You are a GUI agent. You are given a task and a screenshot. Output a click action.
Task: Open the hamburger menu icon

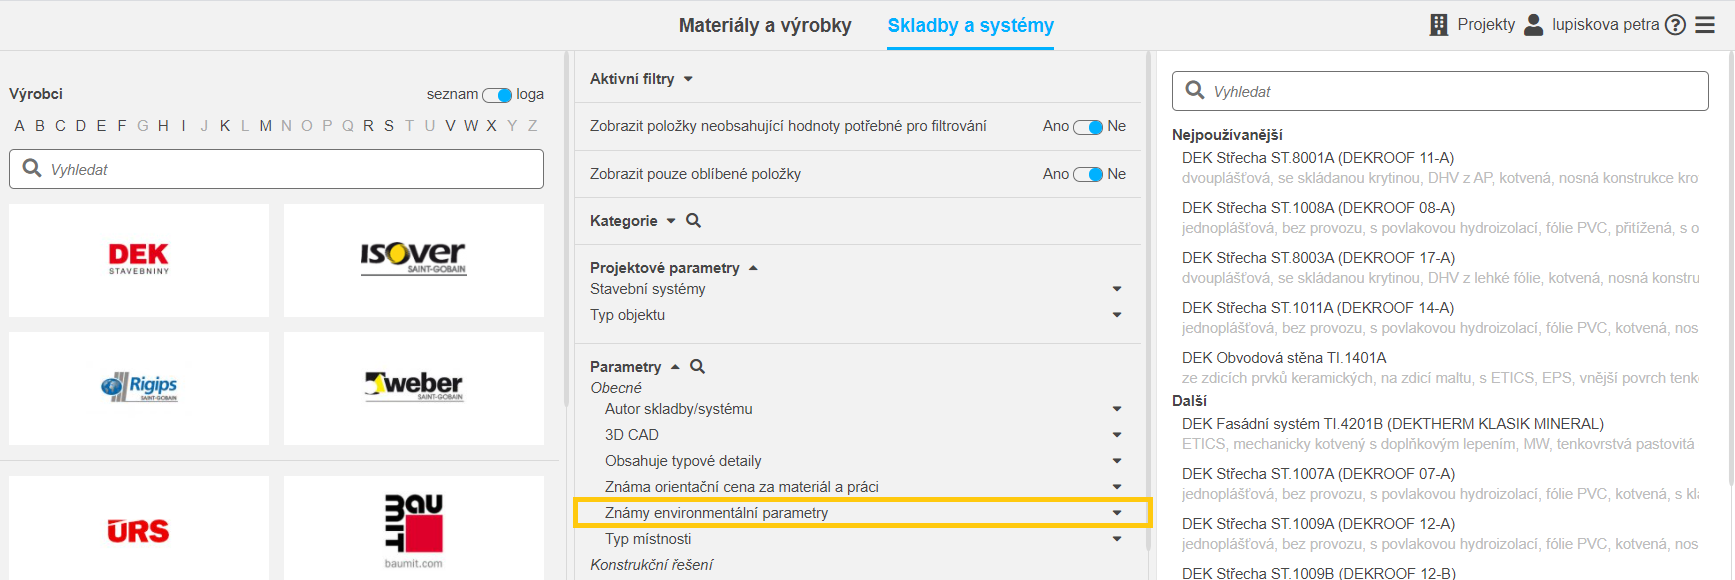[1705, 25]
